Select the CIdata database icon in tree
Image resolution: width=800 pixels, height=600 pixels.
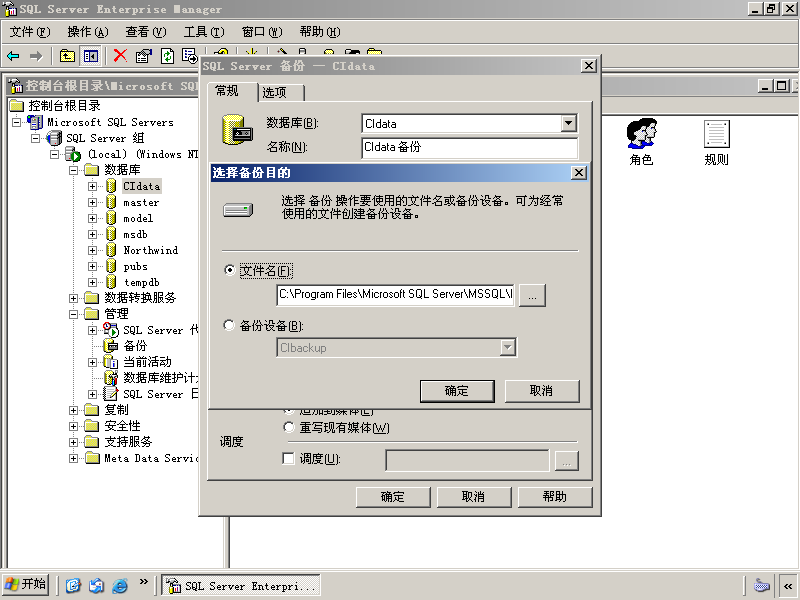[111, 186]
